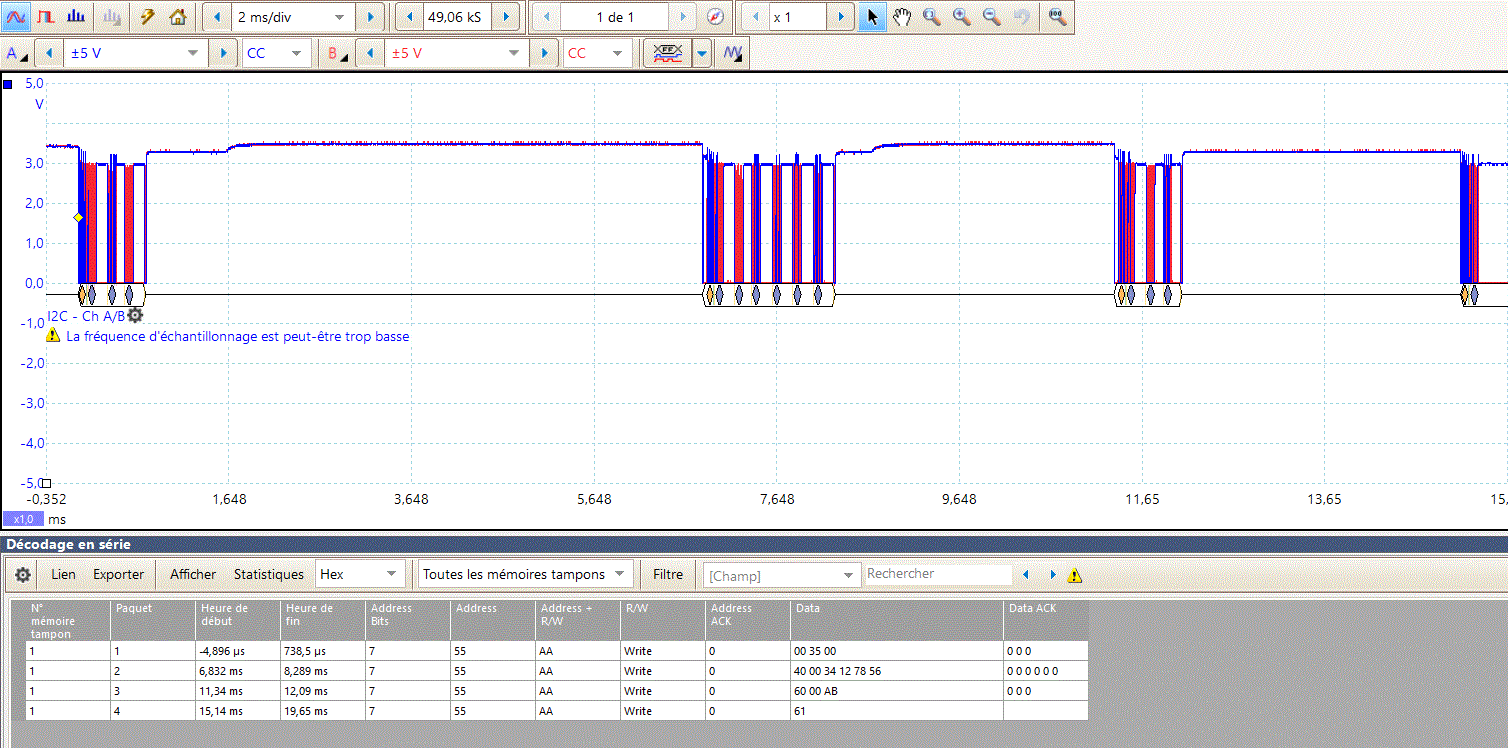1508x748 pixels.
Task: Open 'Toutes les mémoires tampons' dropdown
Action: 525,574
